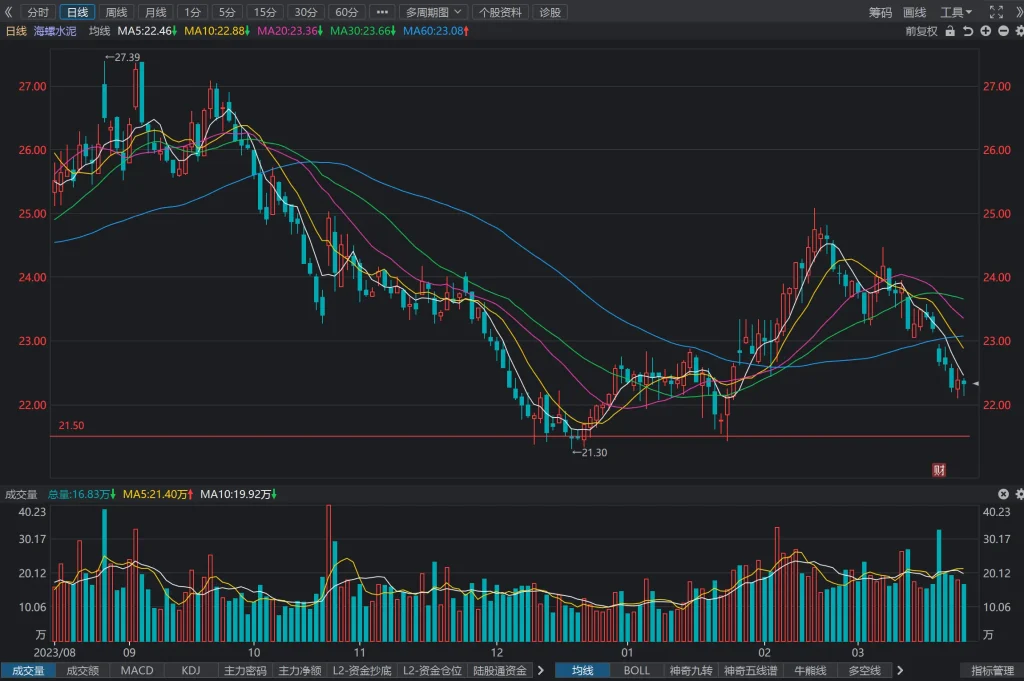
Task: Open the 诊股 stock diagnosis
Action: (550, 12)
